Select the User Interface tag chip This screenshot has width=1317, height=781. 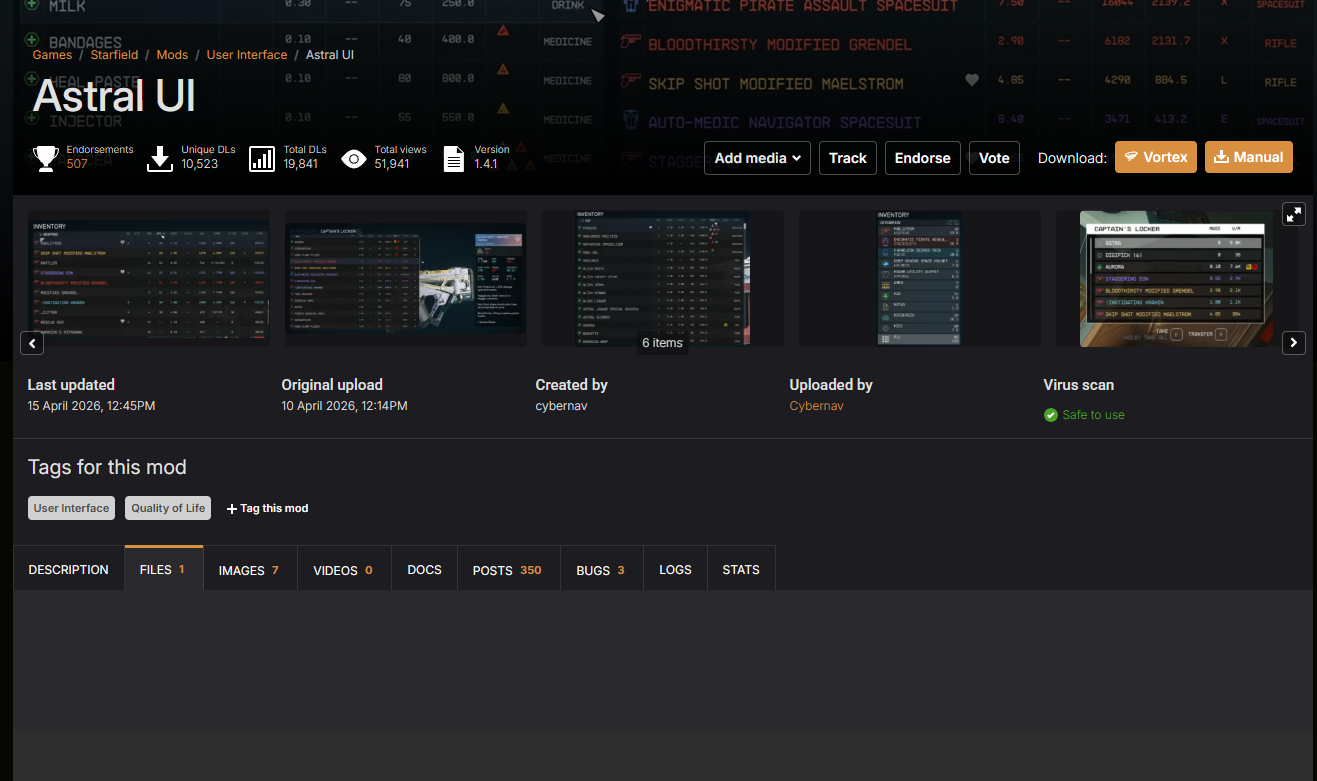click(71, 508)
